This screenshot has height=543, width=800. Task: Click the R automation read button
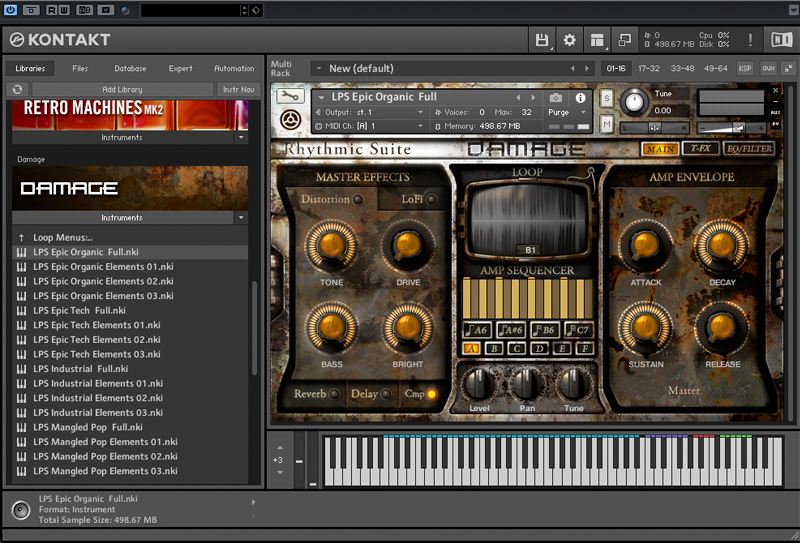52,10
